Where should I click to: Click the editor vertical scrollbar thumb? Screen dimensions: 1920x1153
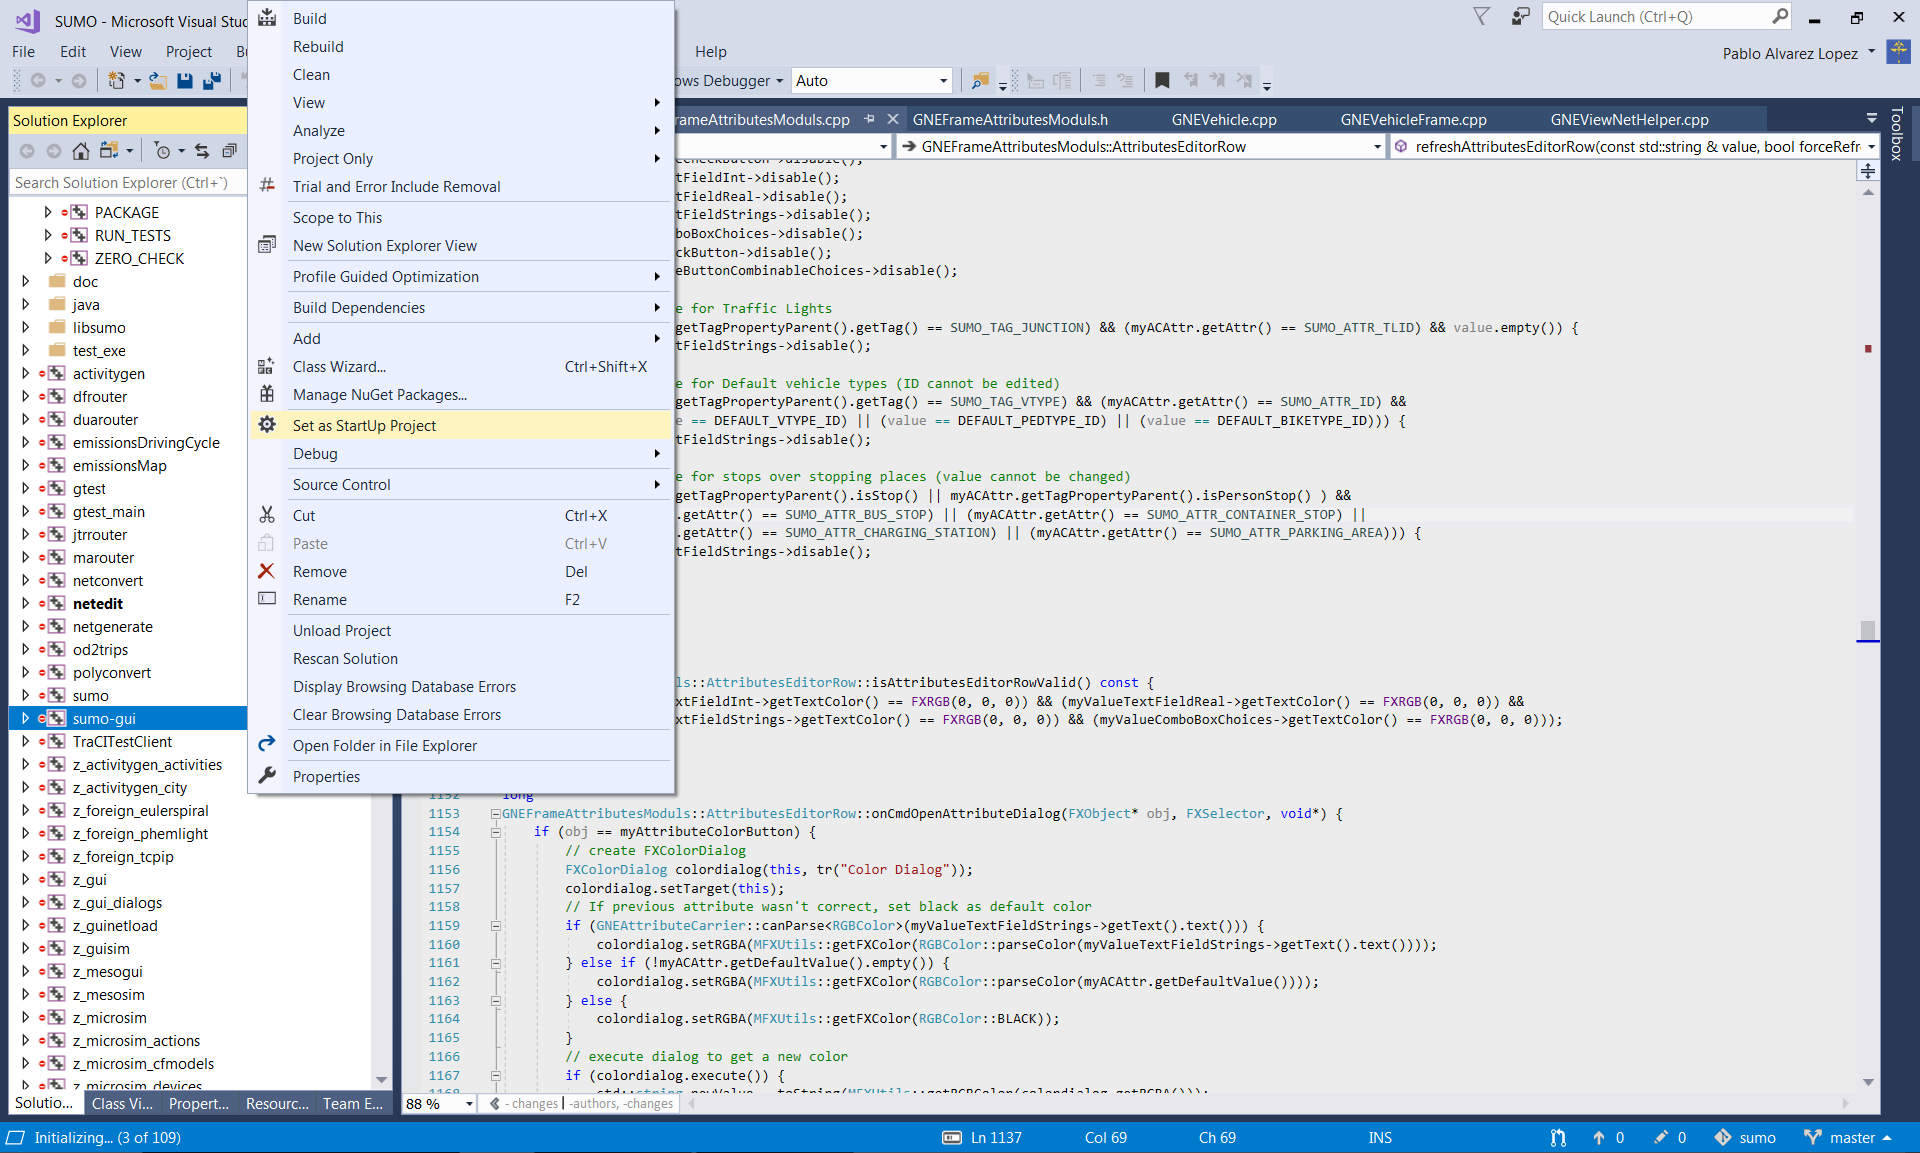tap(1867, 630)
